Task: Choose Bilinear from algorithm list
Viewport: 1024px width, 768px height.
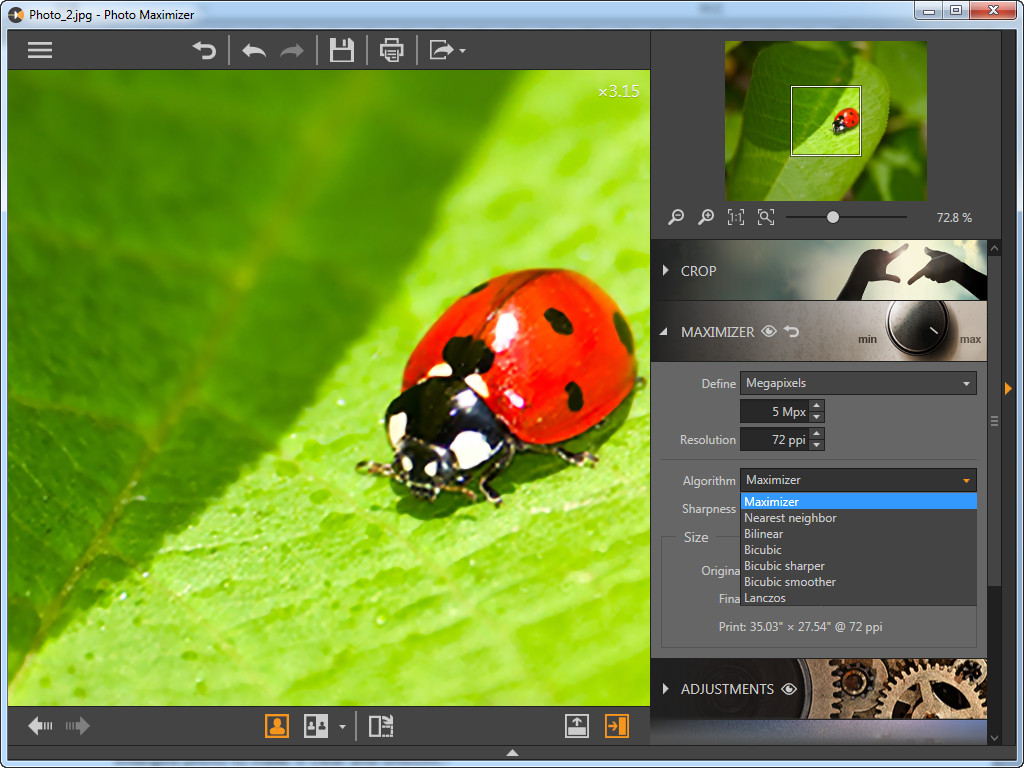Action: 858,534
